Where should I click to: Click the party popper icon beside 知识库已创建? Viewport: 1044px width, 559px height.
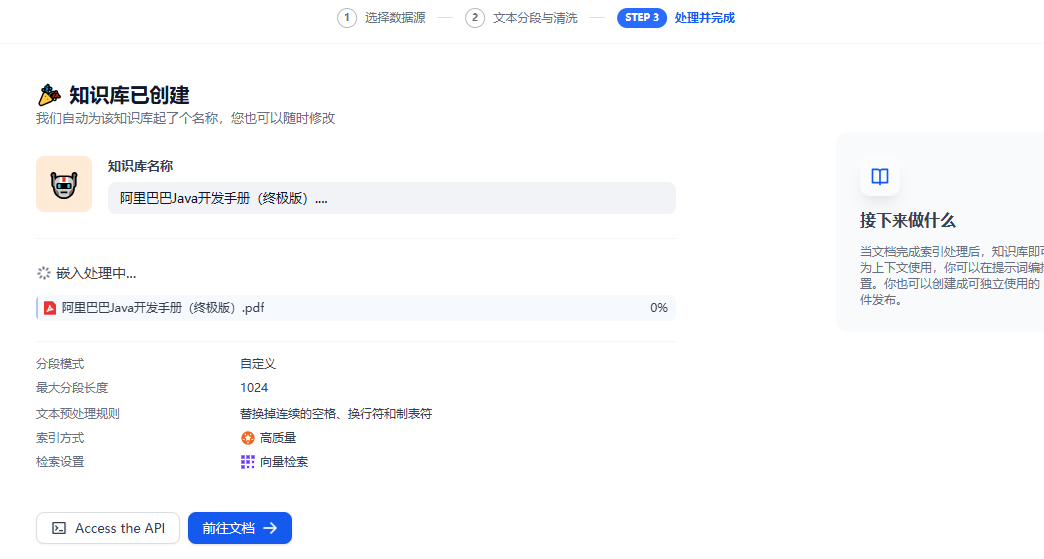point(49,95)
